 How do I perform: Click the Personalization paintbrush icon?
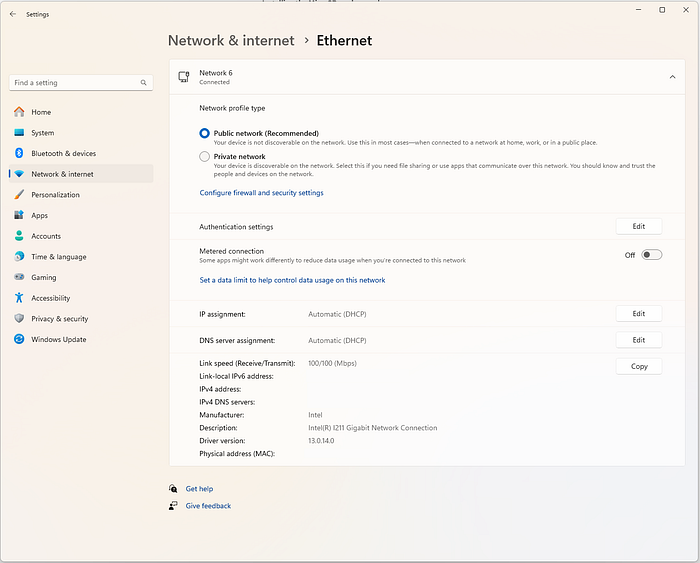click(x=19, y=195)
